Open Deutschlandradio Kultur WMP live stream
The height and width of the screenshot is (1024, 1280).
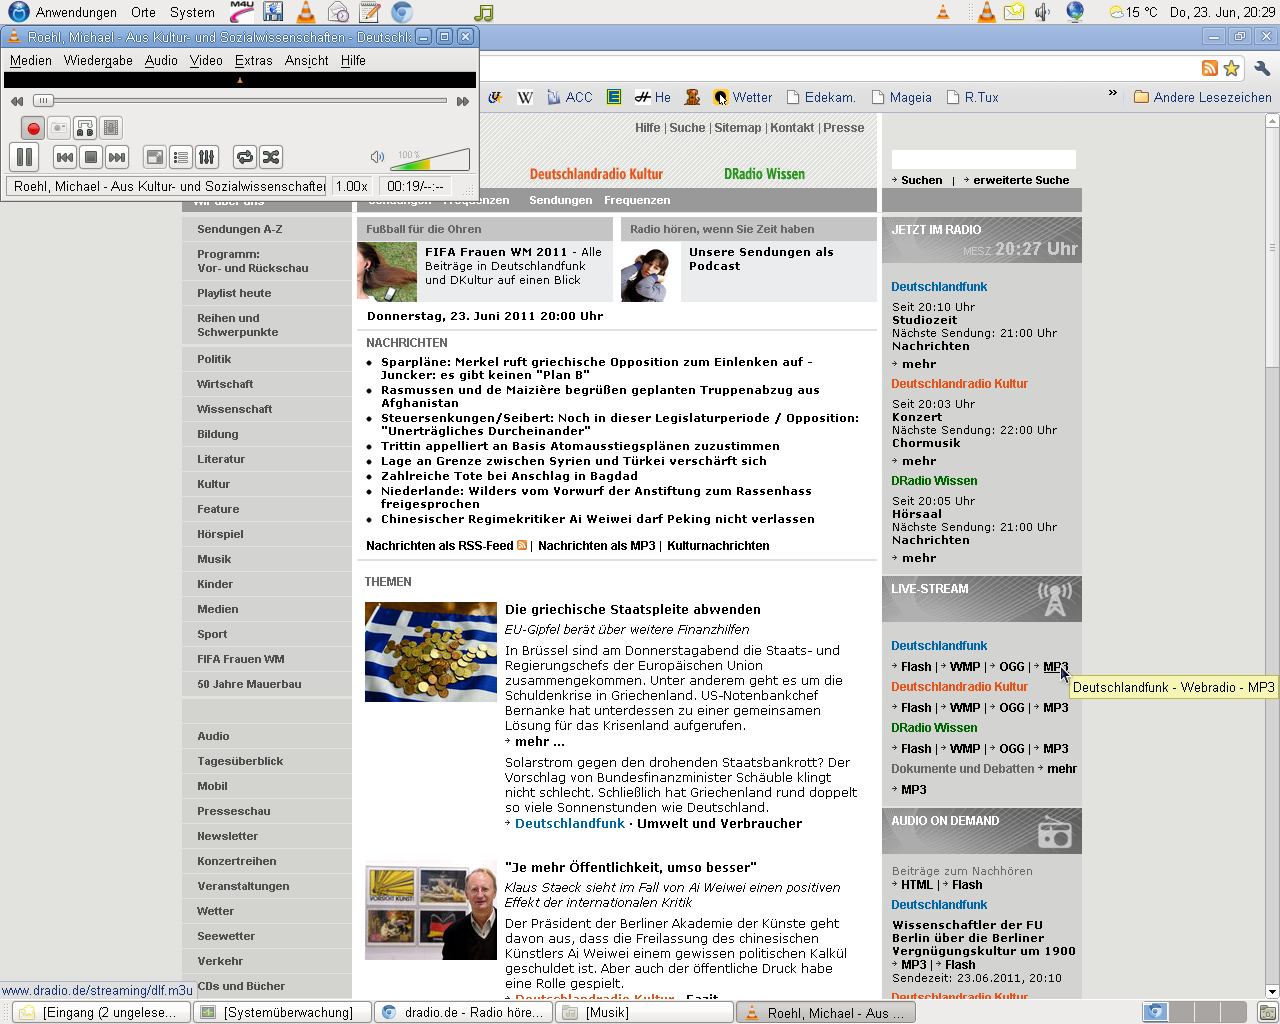(x=965, y=708)
